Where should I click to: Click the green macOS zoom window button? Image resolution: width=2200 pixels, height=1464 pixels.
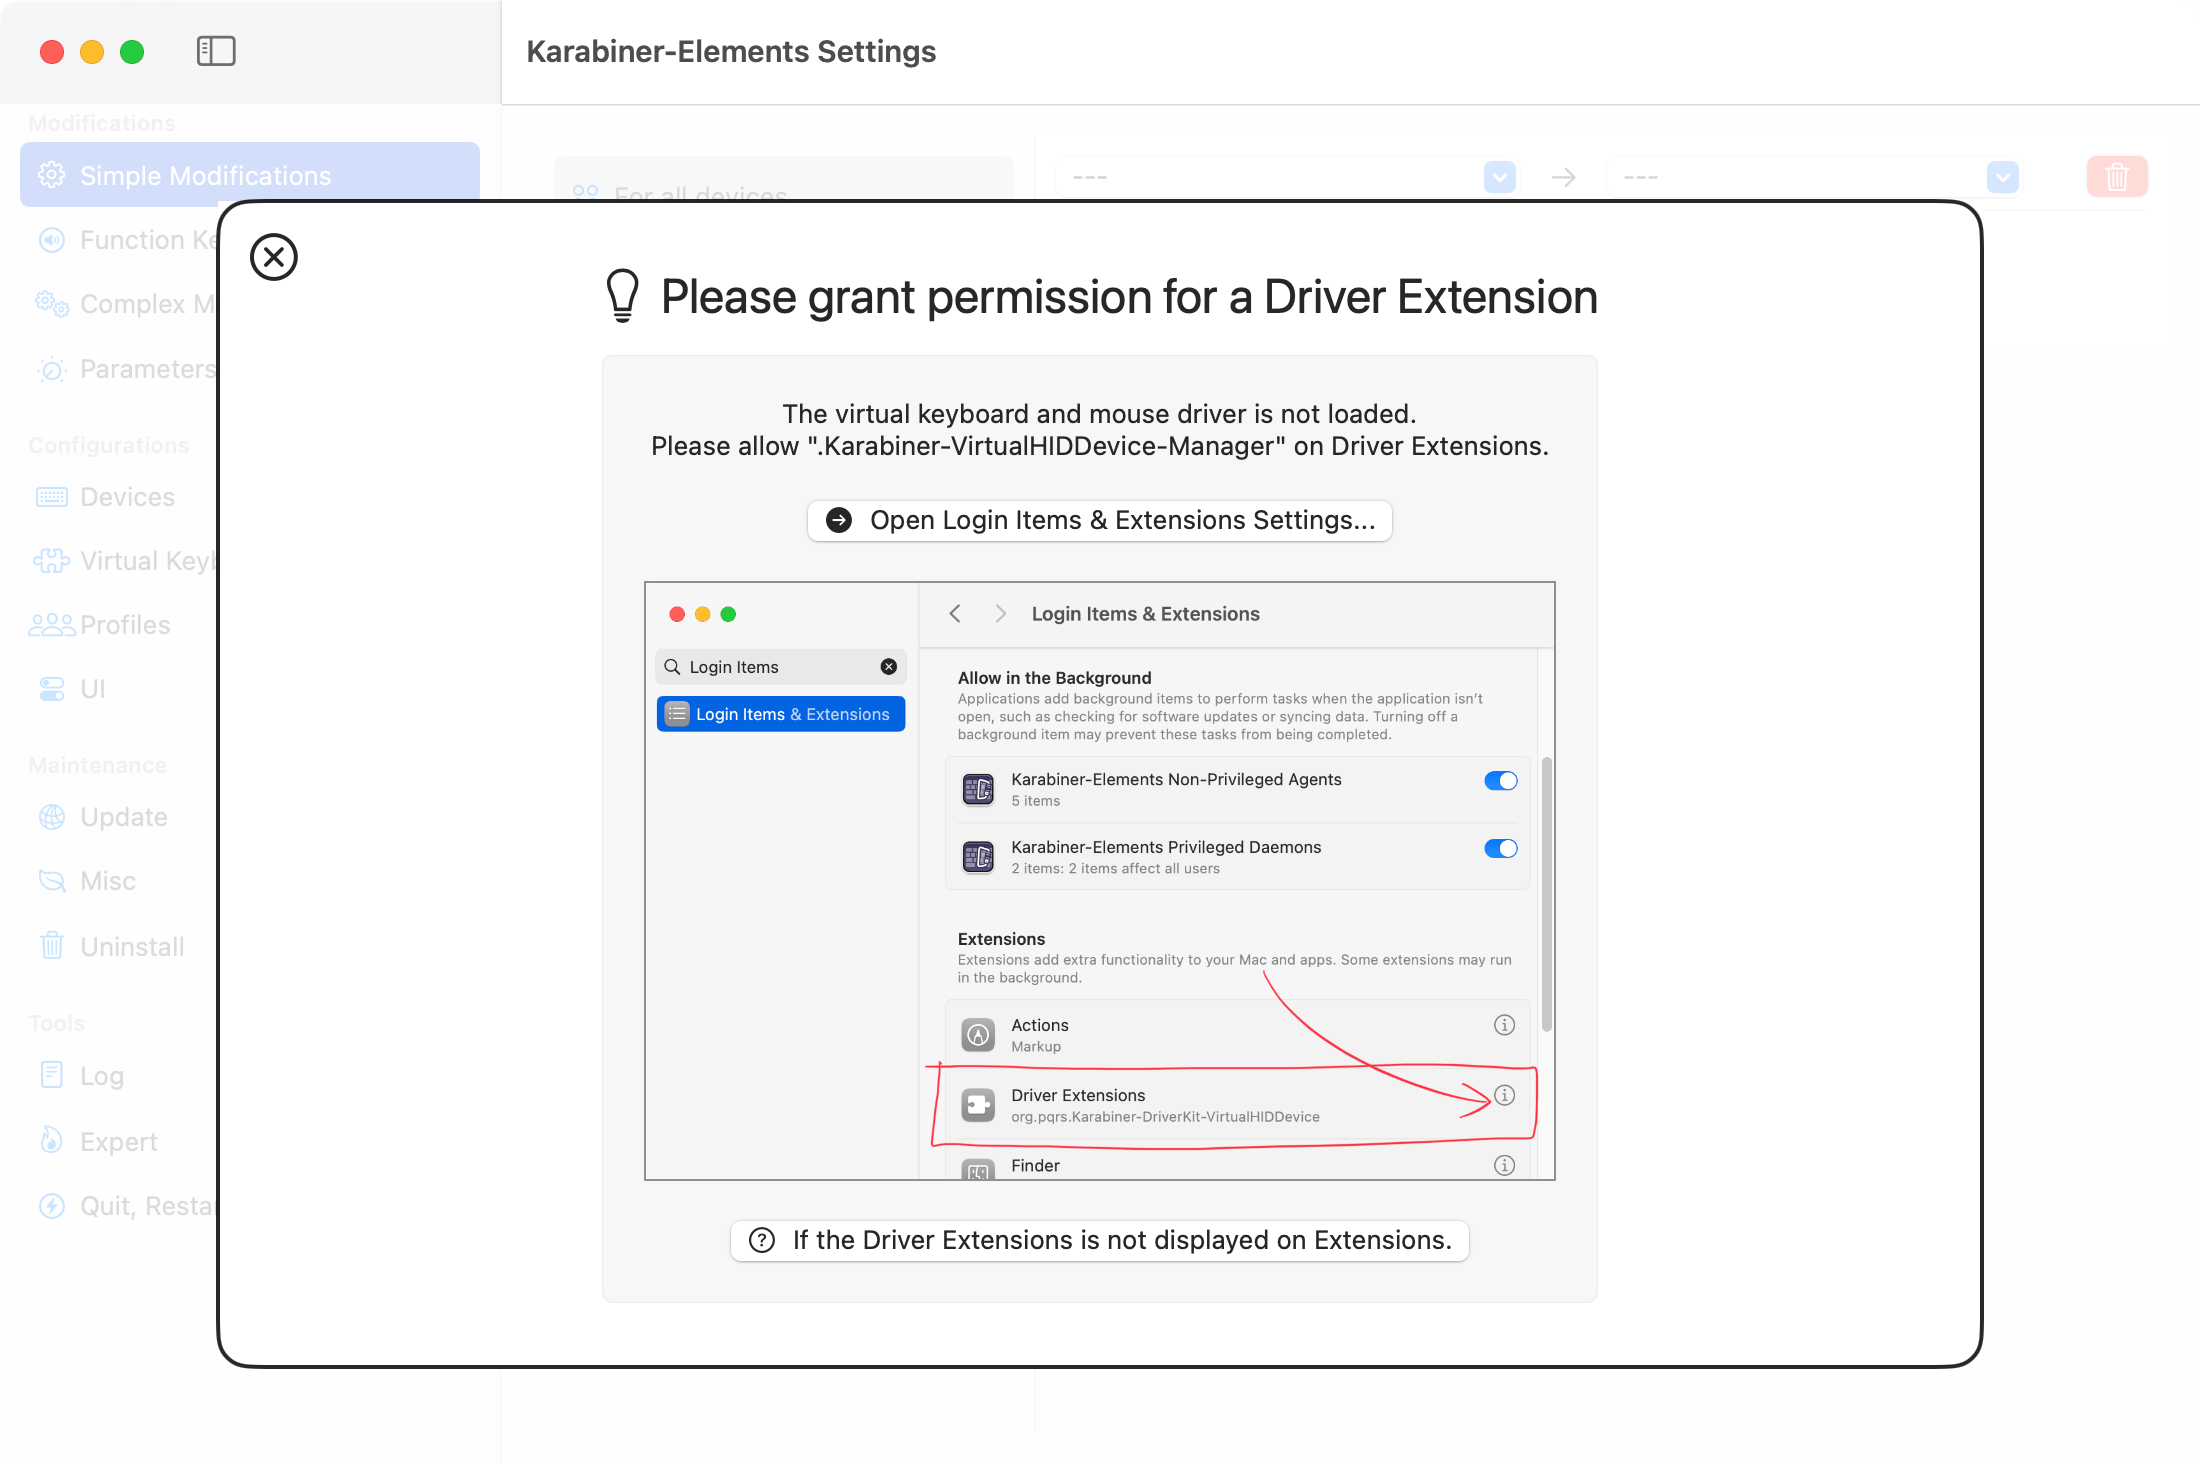click(x=132, y=51)
